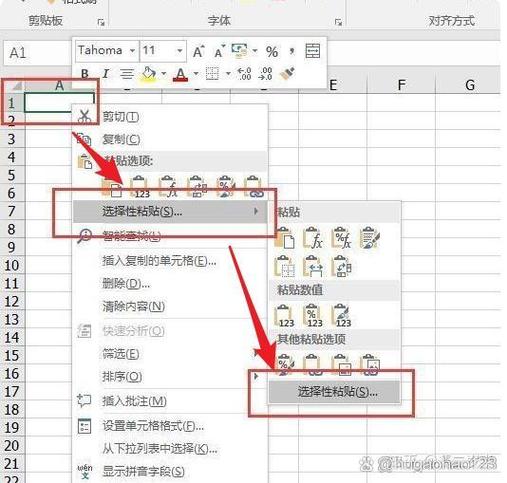Click the decrease font size icon

(219, 52)
